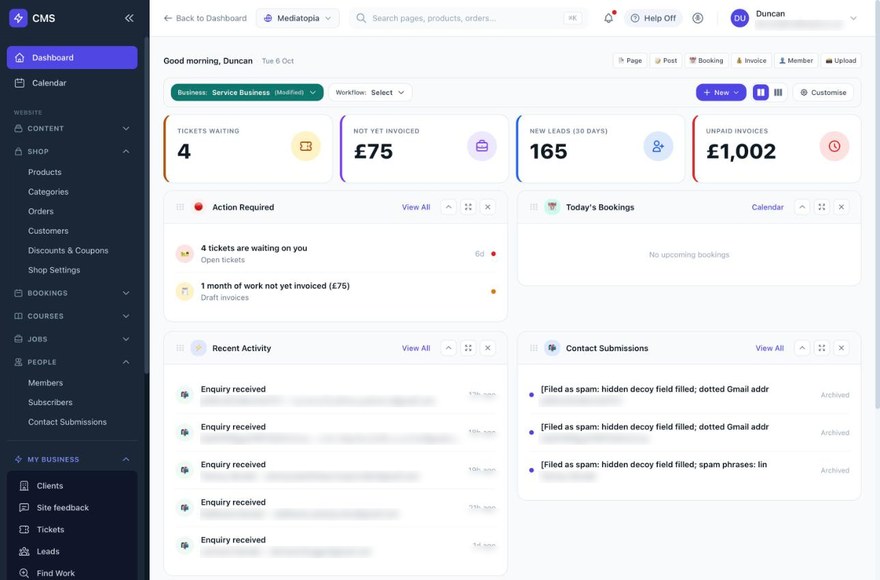Click the Not Yet Invoiced briefcase icon
Viewport: 880px width, 580px height.
[x=482, y=146]
